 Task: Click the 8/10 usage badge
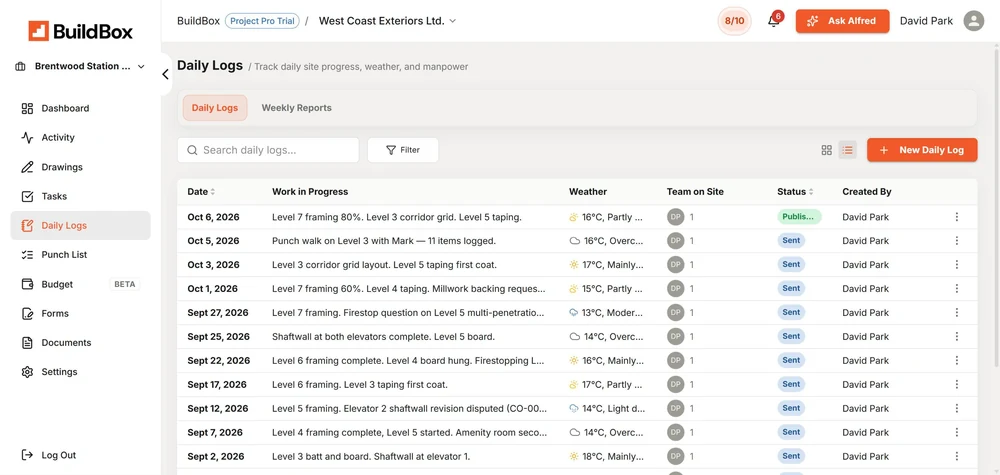click(x=734, y=21)
